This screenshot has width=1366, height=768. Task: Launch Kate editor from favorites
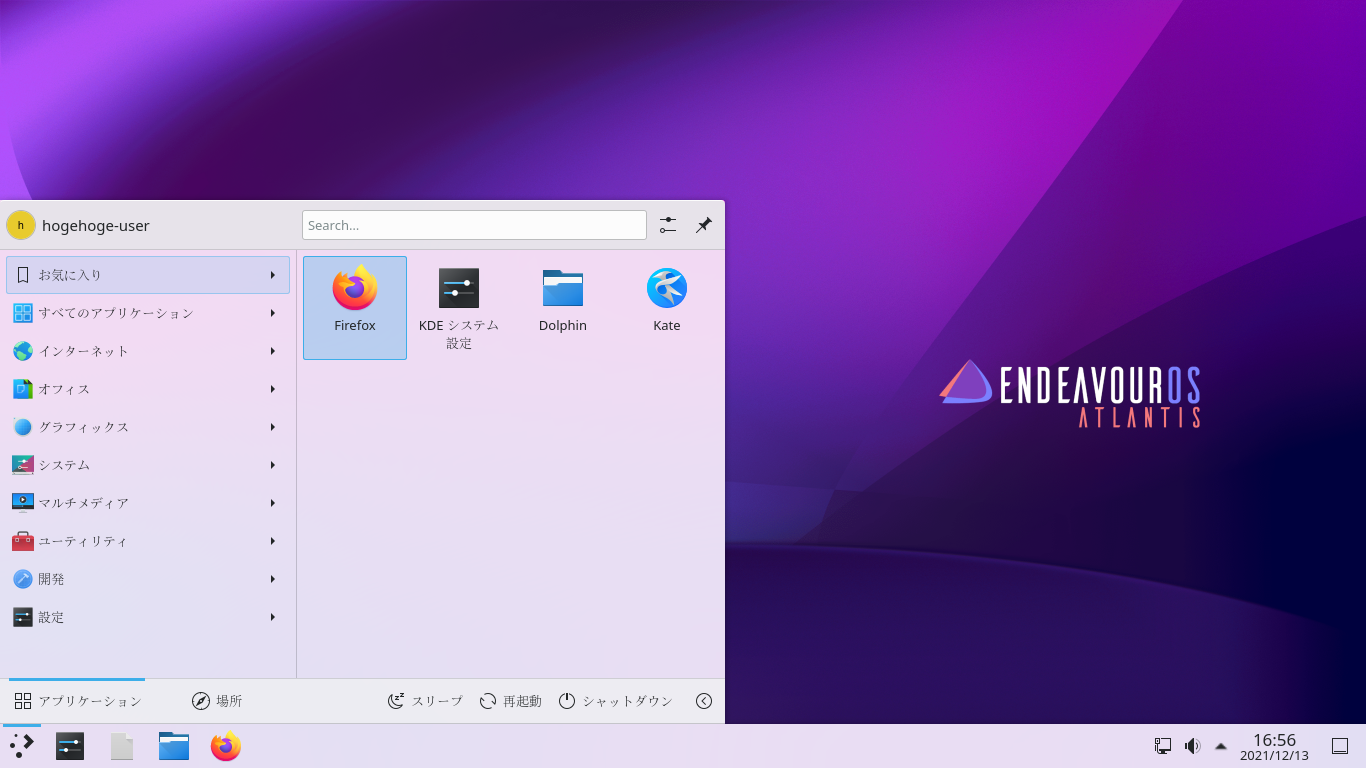click(667, 308)
